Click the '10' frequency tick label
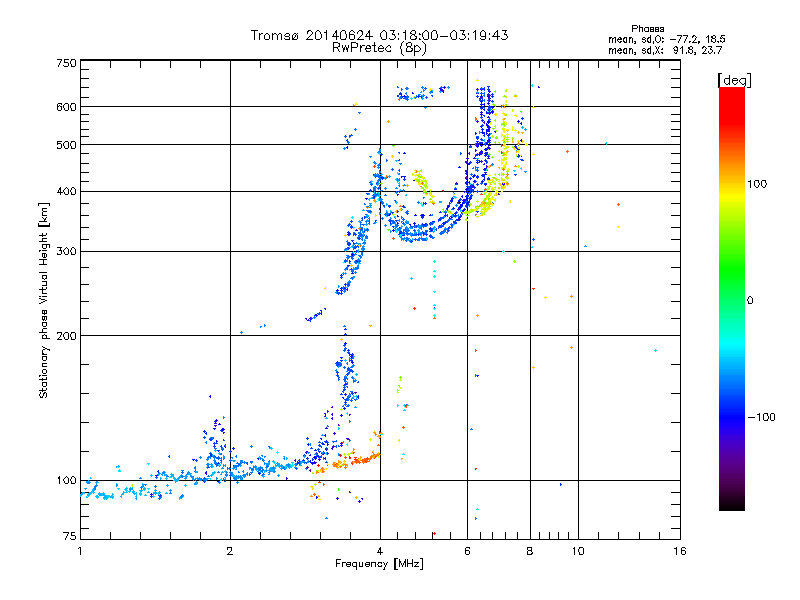Screen dimensions: 800x600 pos(578,551)
